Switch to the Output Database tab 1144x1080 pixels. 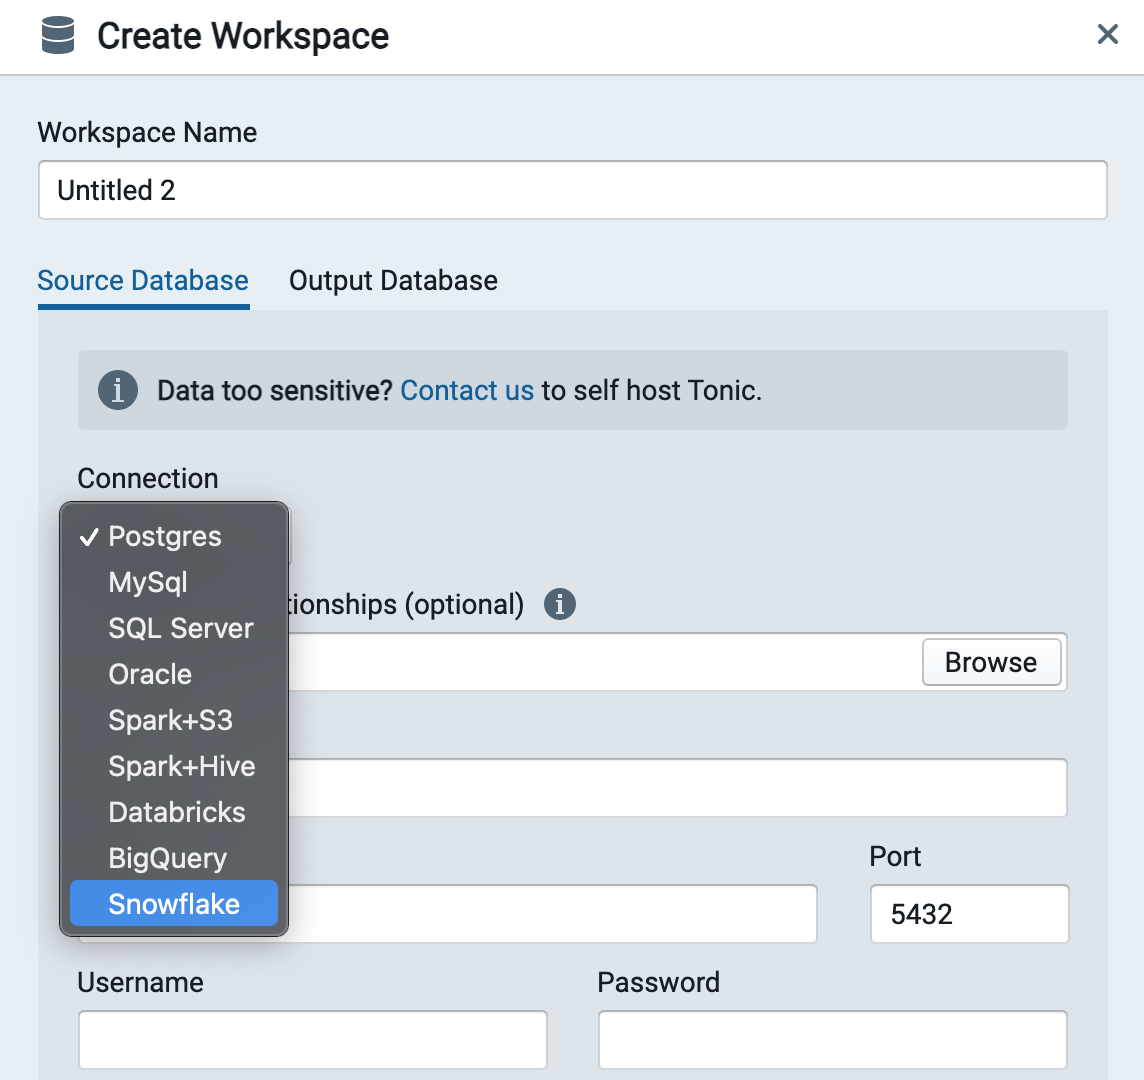coord(393,281)
